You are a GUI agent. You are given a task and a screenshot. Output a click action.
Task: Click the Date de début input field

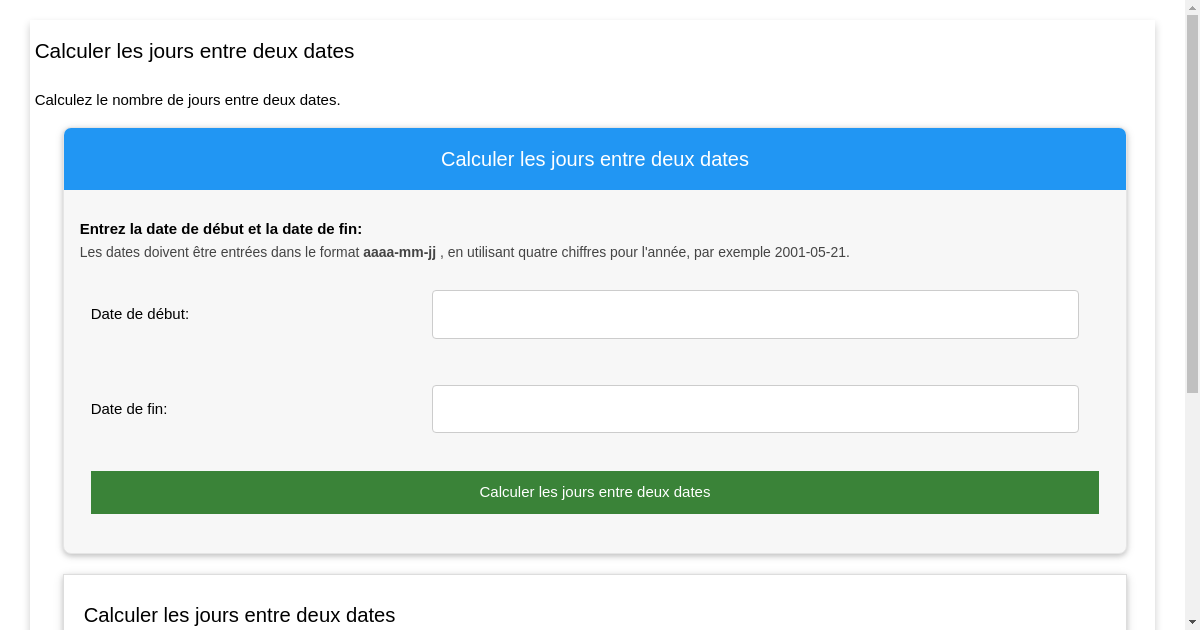click(755, 314)
